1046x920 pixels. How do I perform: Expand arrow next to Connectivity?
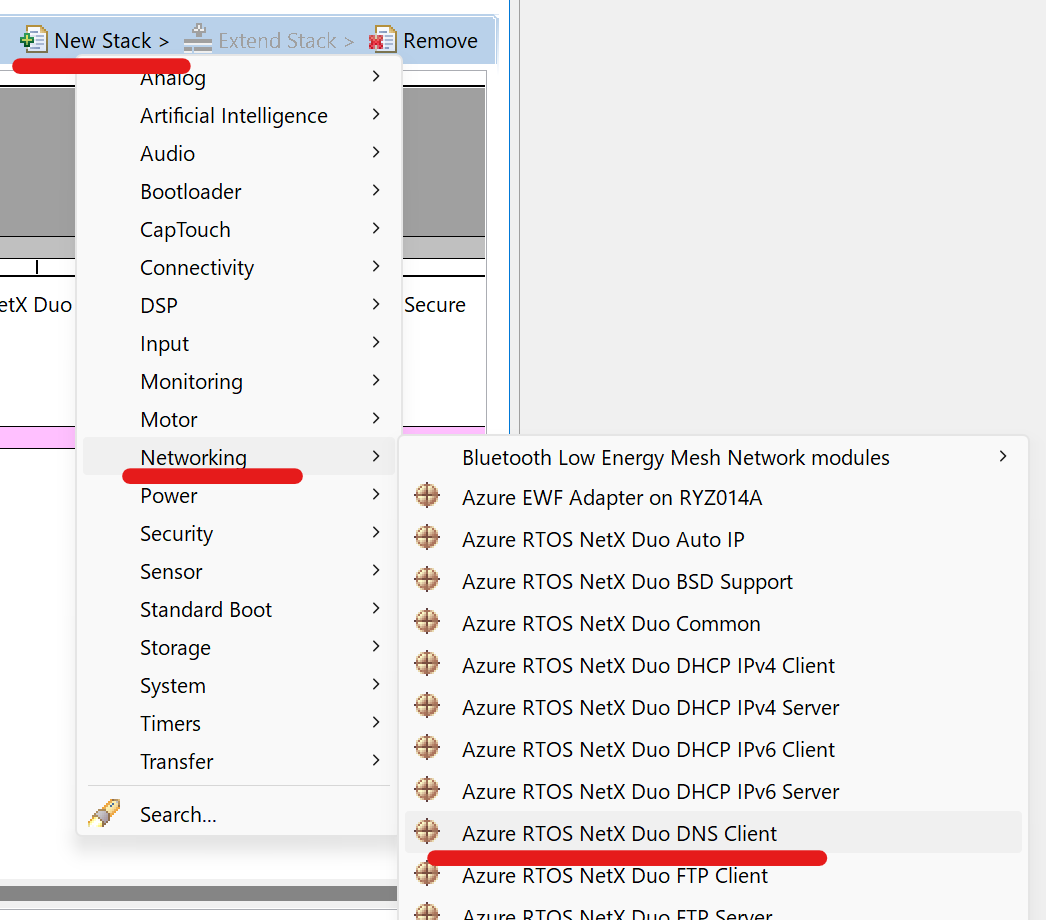point(376,267)
